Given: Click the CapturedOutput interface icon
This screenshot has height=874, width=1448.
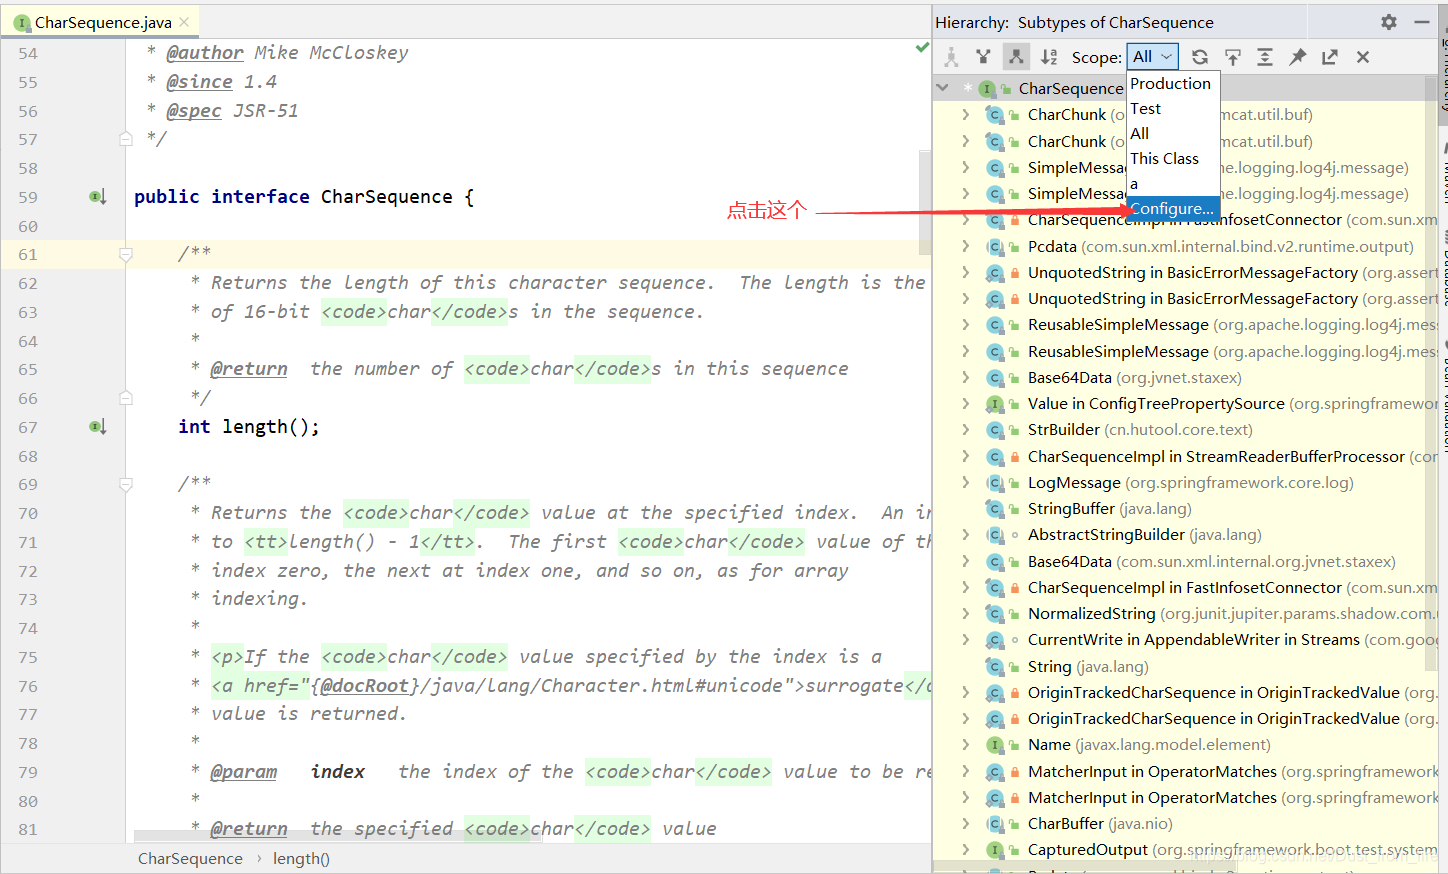Looking at the screenshot, I should point(995,850).
